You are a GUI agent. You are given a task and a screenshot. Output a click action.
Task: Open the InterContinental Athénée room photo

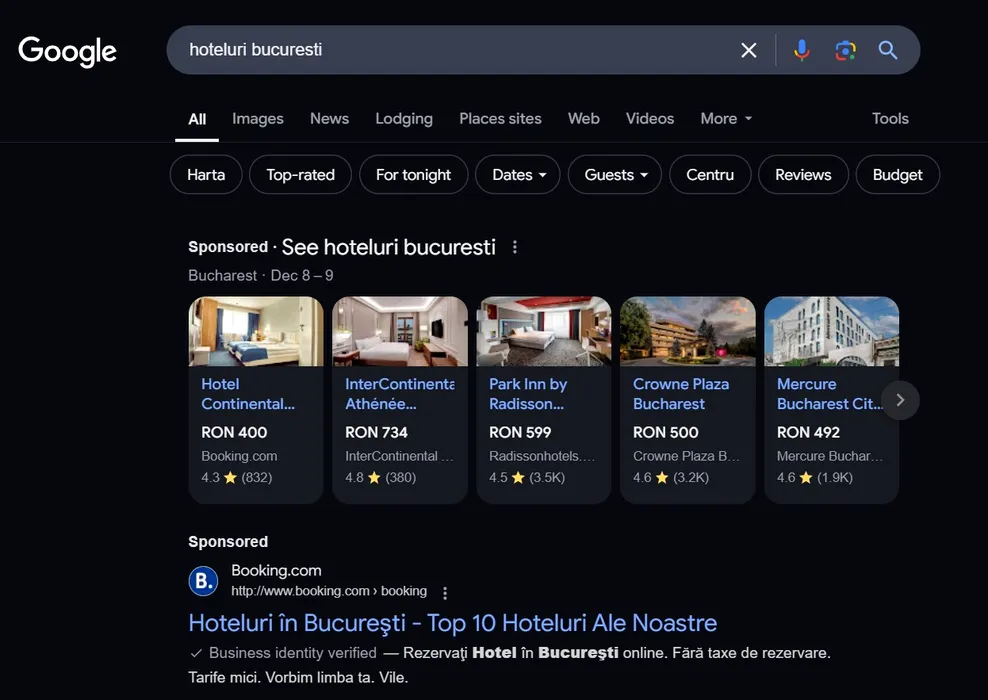pyautogui.click(x=400, y=331)
